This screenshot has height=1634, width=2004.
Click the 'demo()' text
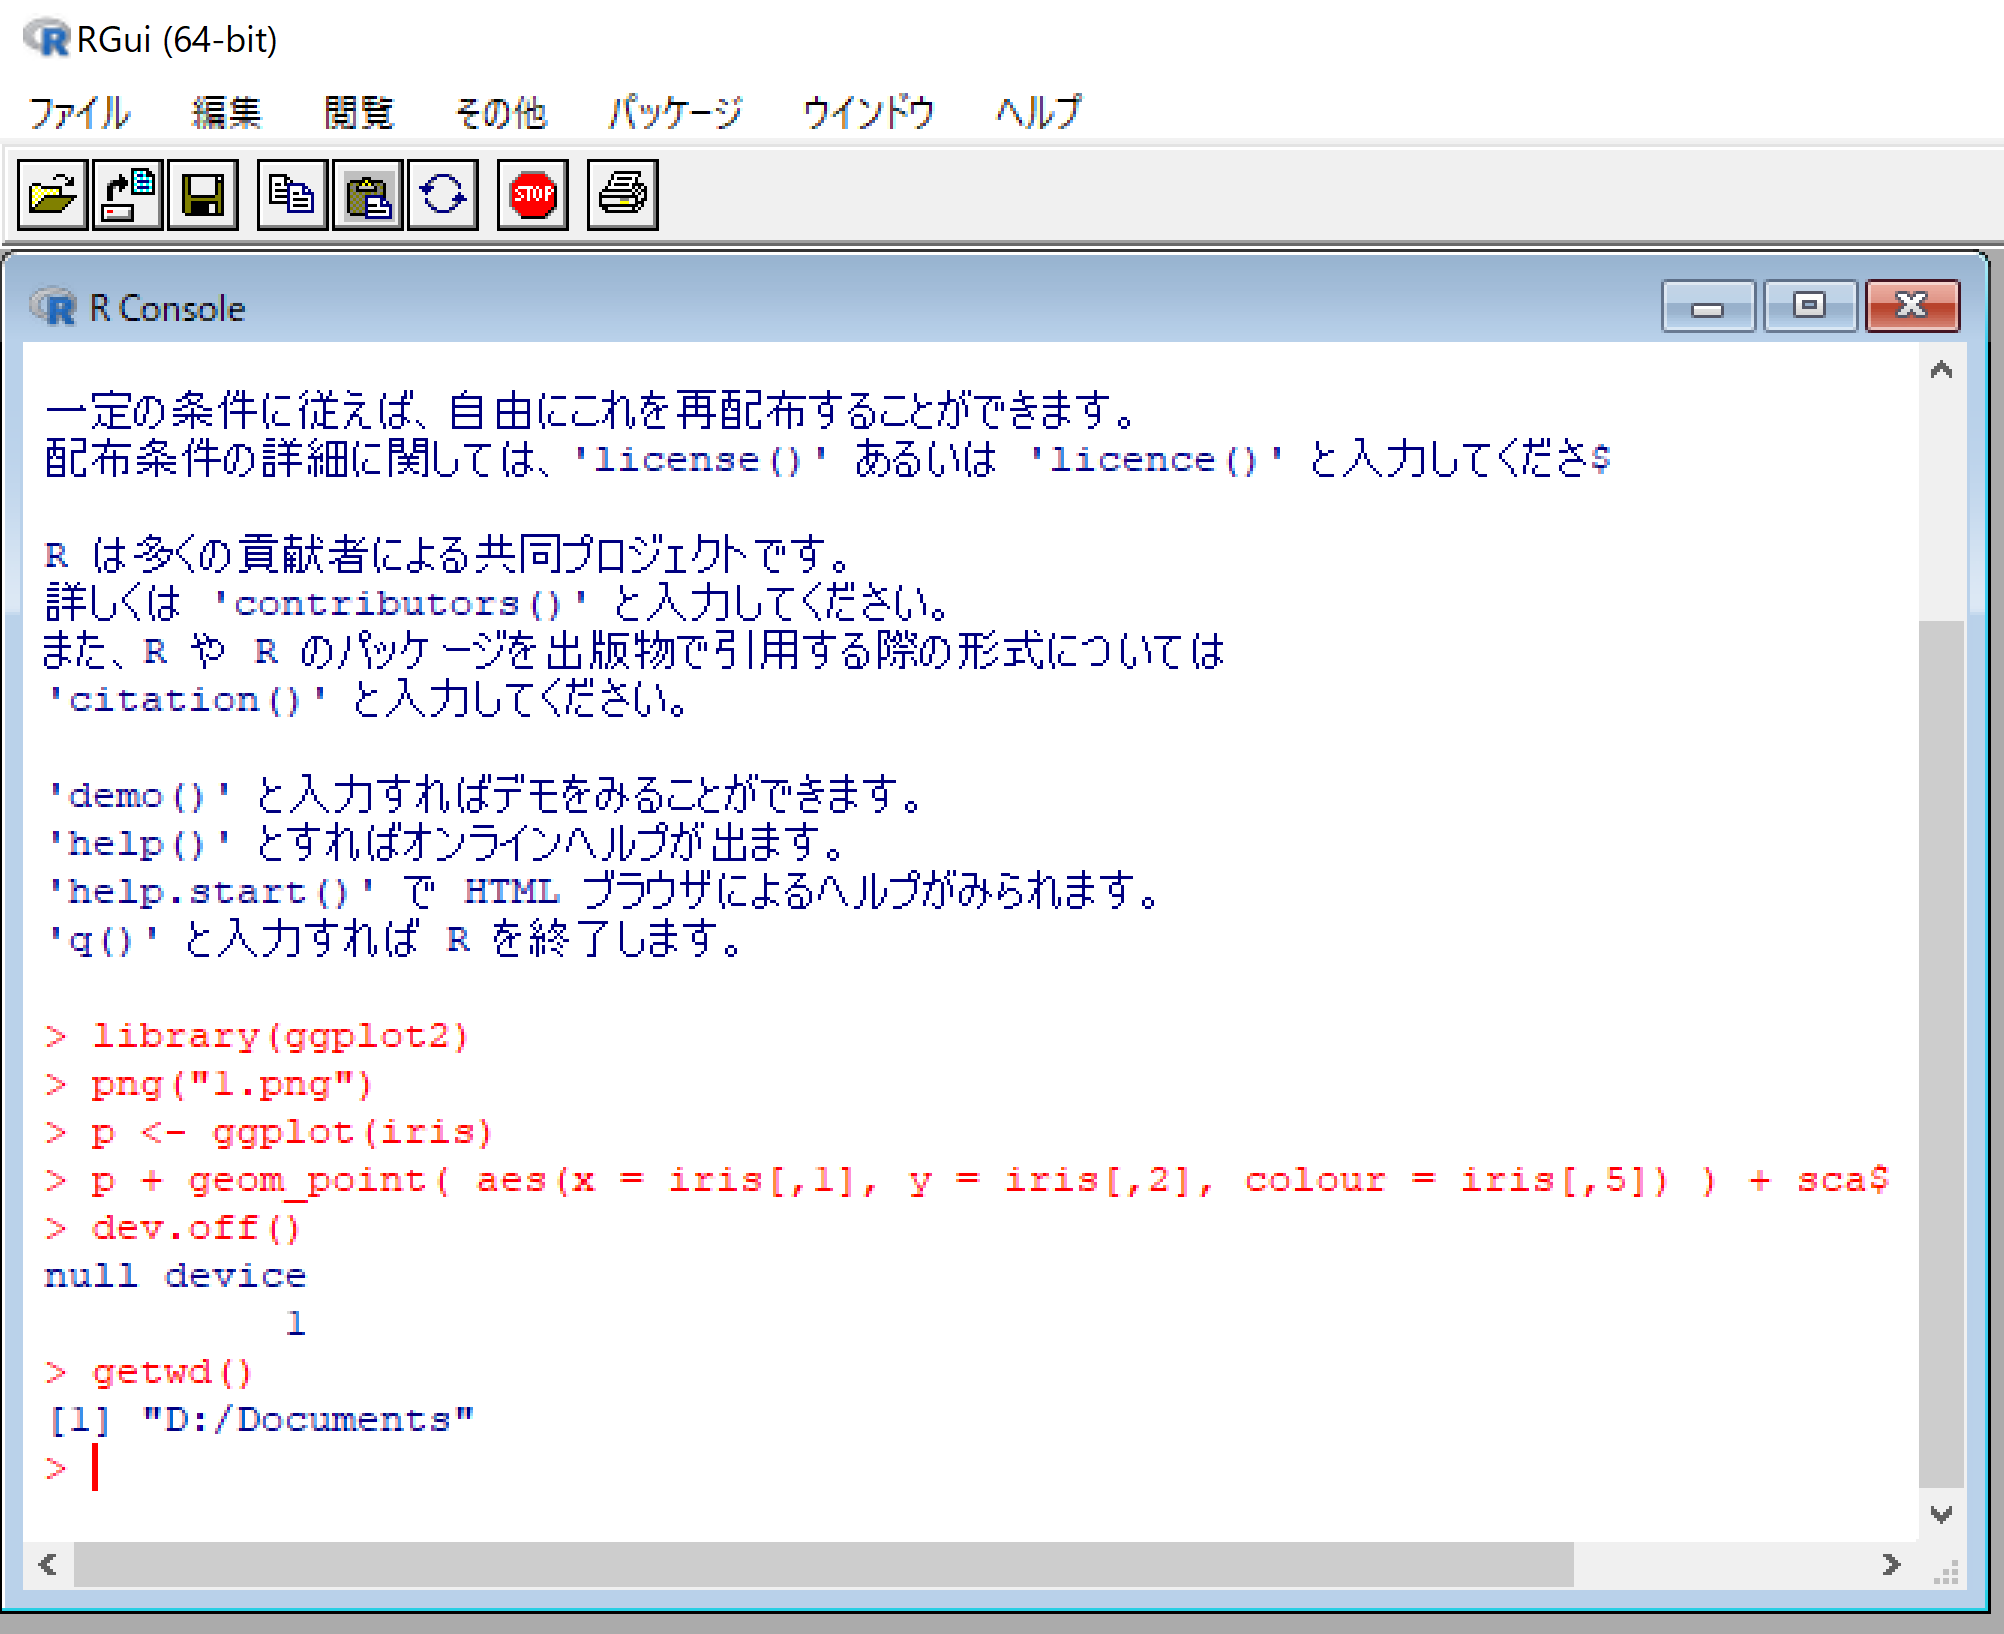pyautogui.click(x=139, y=795)
